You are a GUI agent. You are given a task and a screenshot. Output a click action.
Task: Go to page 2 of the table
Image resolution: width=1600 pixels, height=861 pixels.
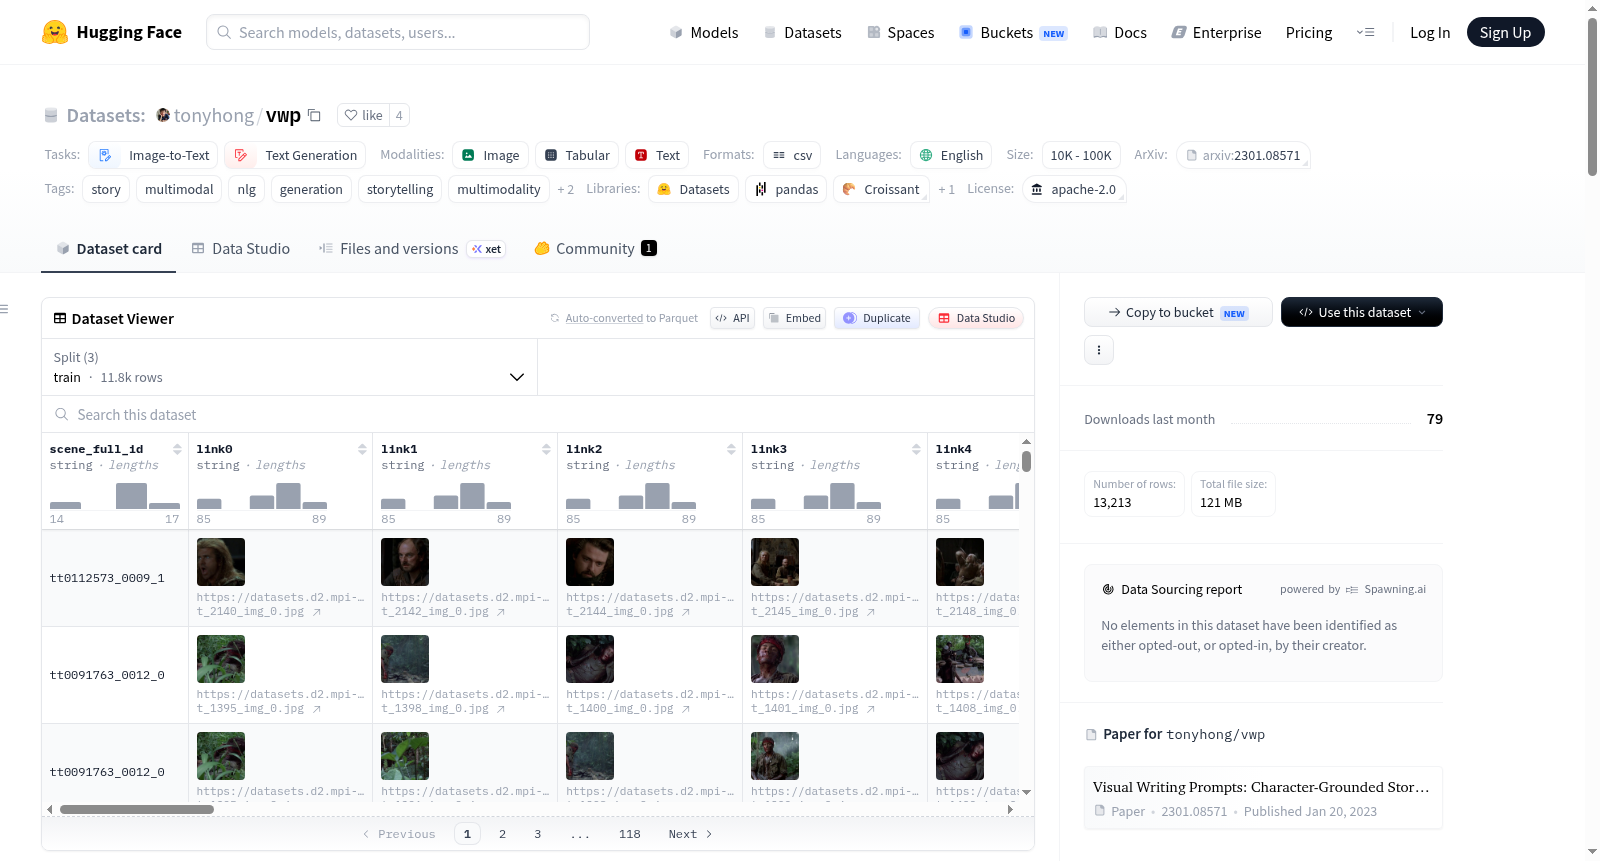pos(502,834)
